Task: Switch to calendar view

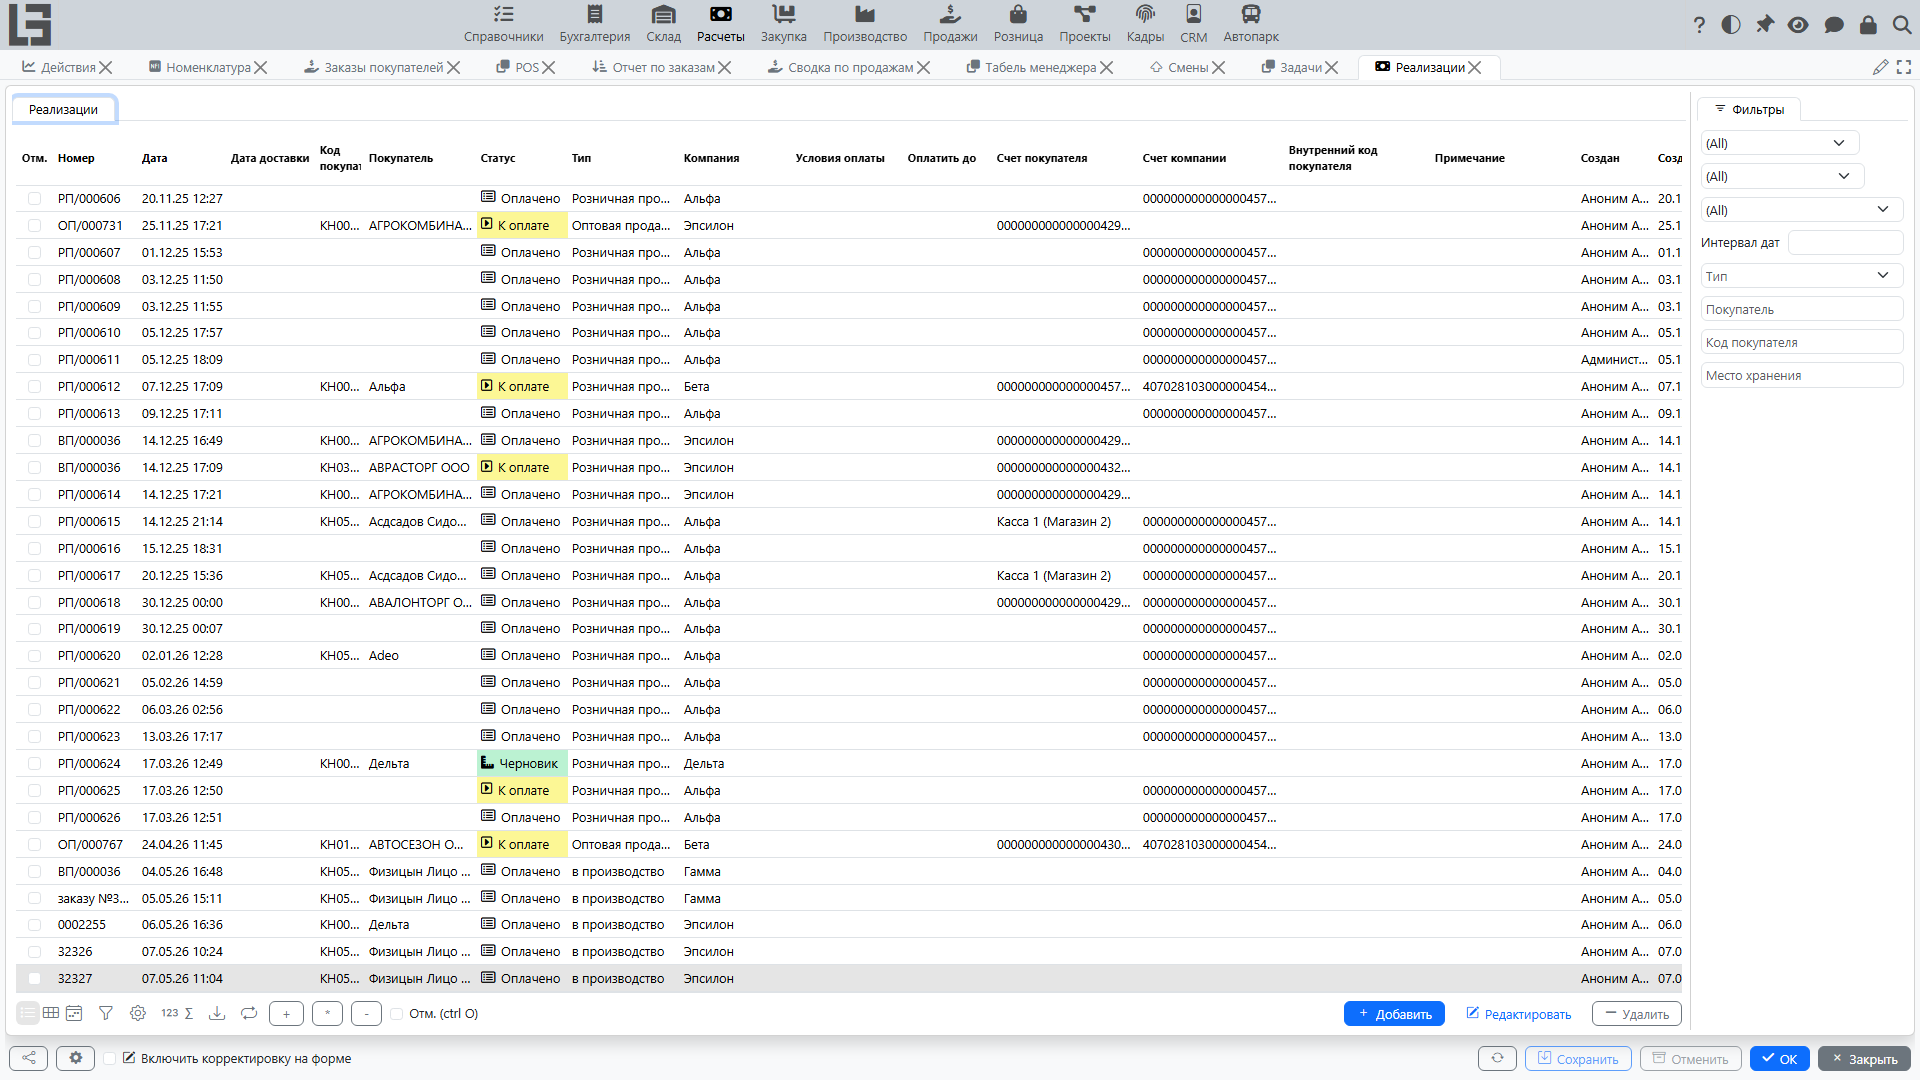Action: (74, 1013)
